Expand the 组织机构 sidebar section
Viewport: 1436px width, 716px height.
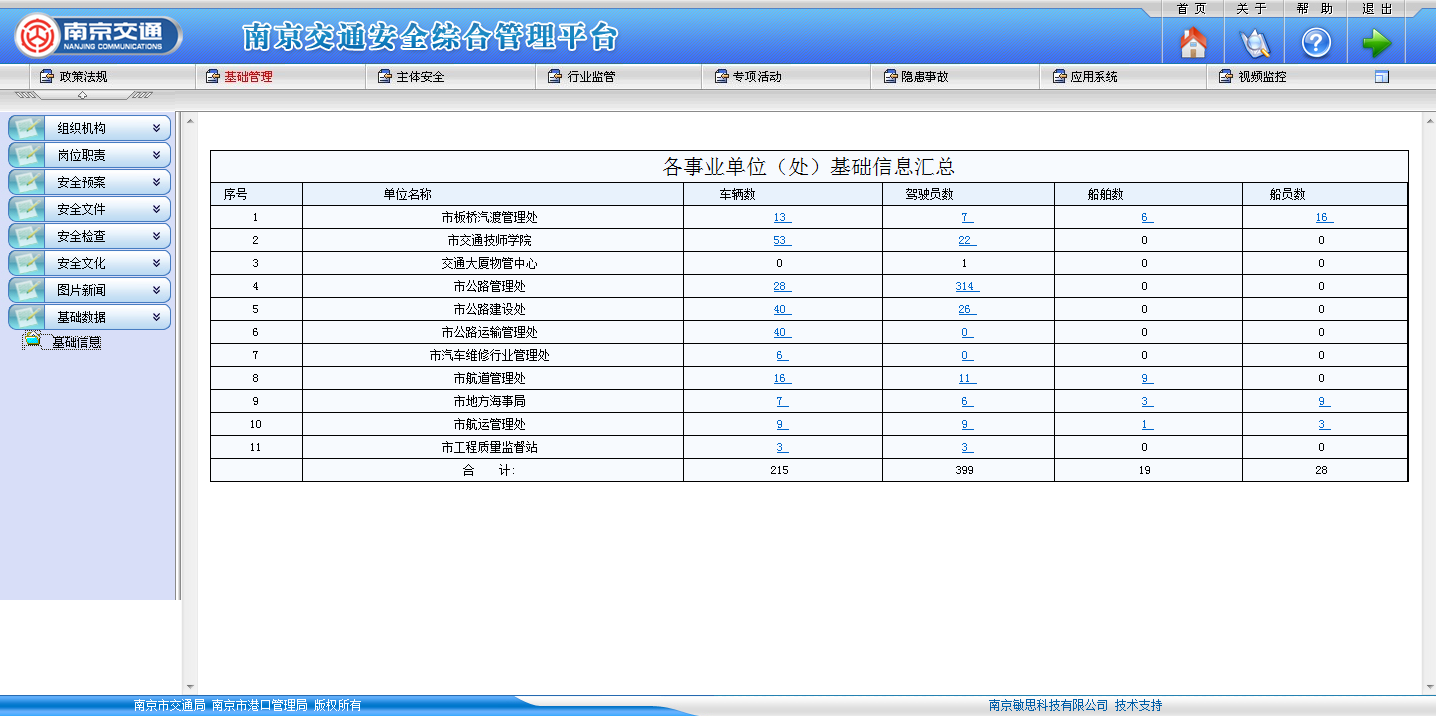[x=156, y=129]
